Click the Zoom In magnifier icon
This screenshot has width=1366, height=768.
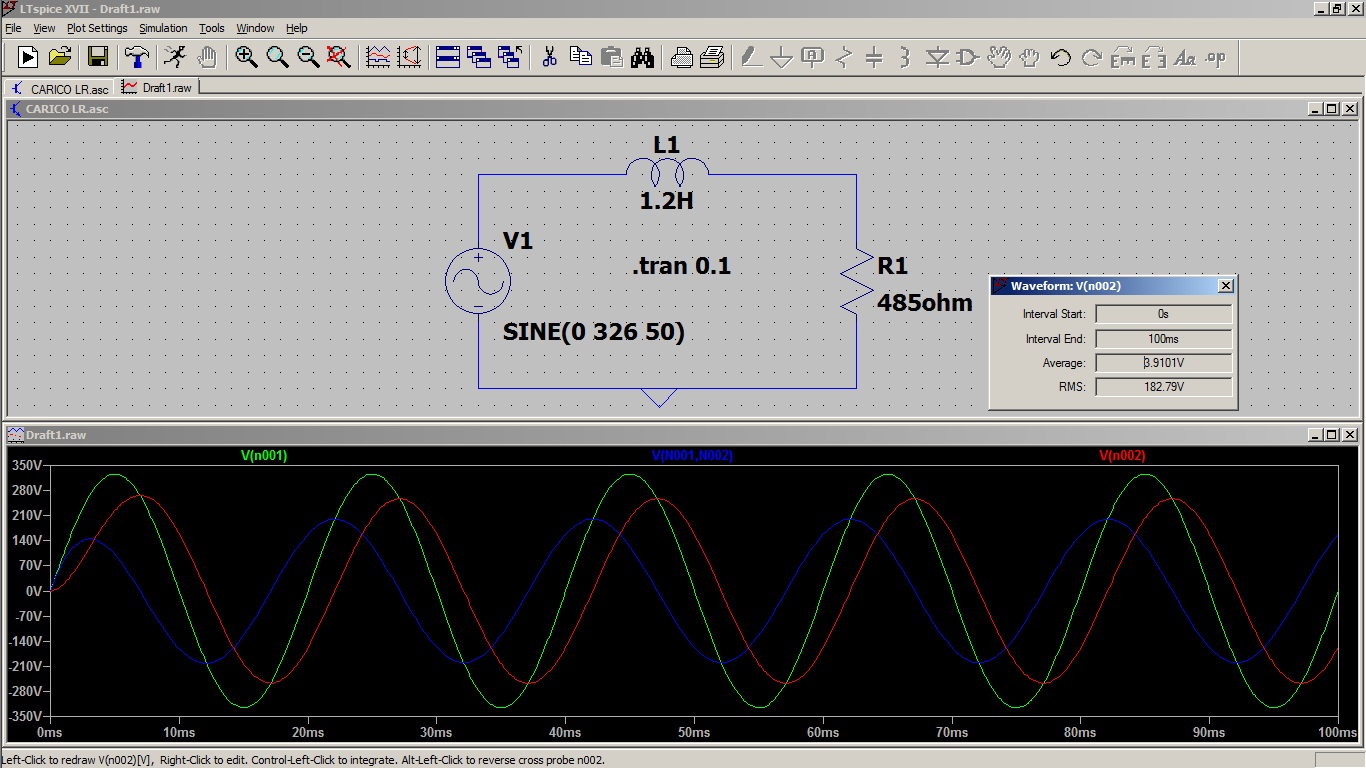tap(246, 57)
